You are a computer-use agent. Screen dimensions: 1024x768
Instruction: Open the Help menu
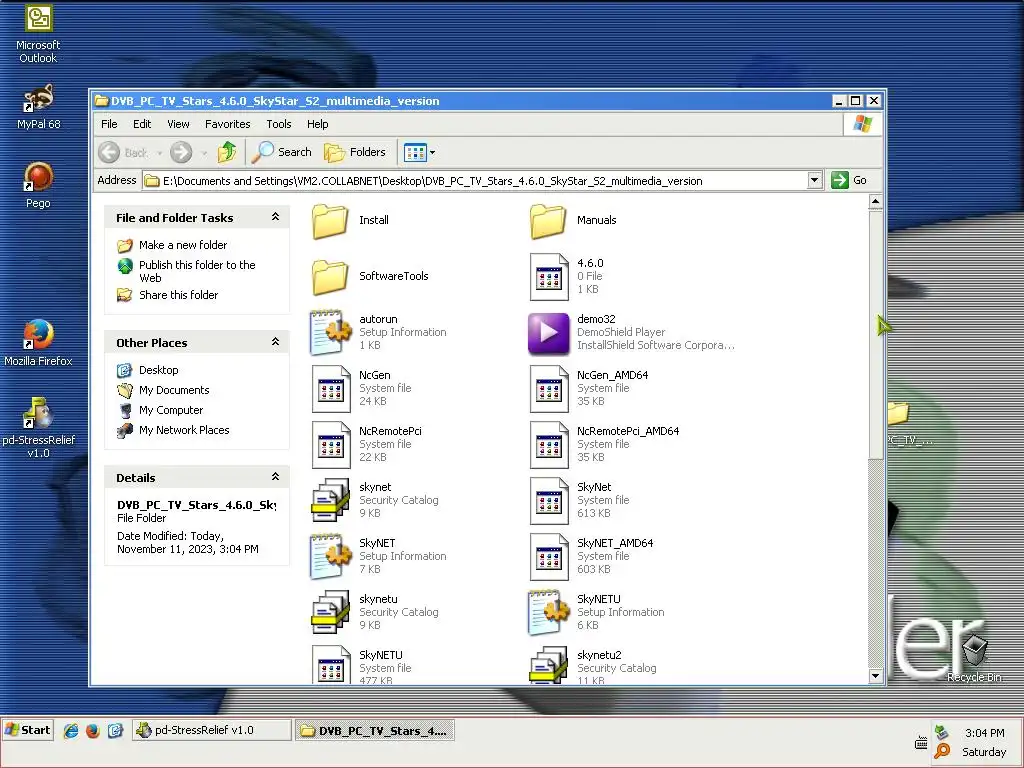coord(317,124)
